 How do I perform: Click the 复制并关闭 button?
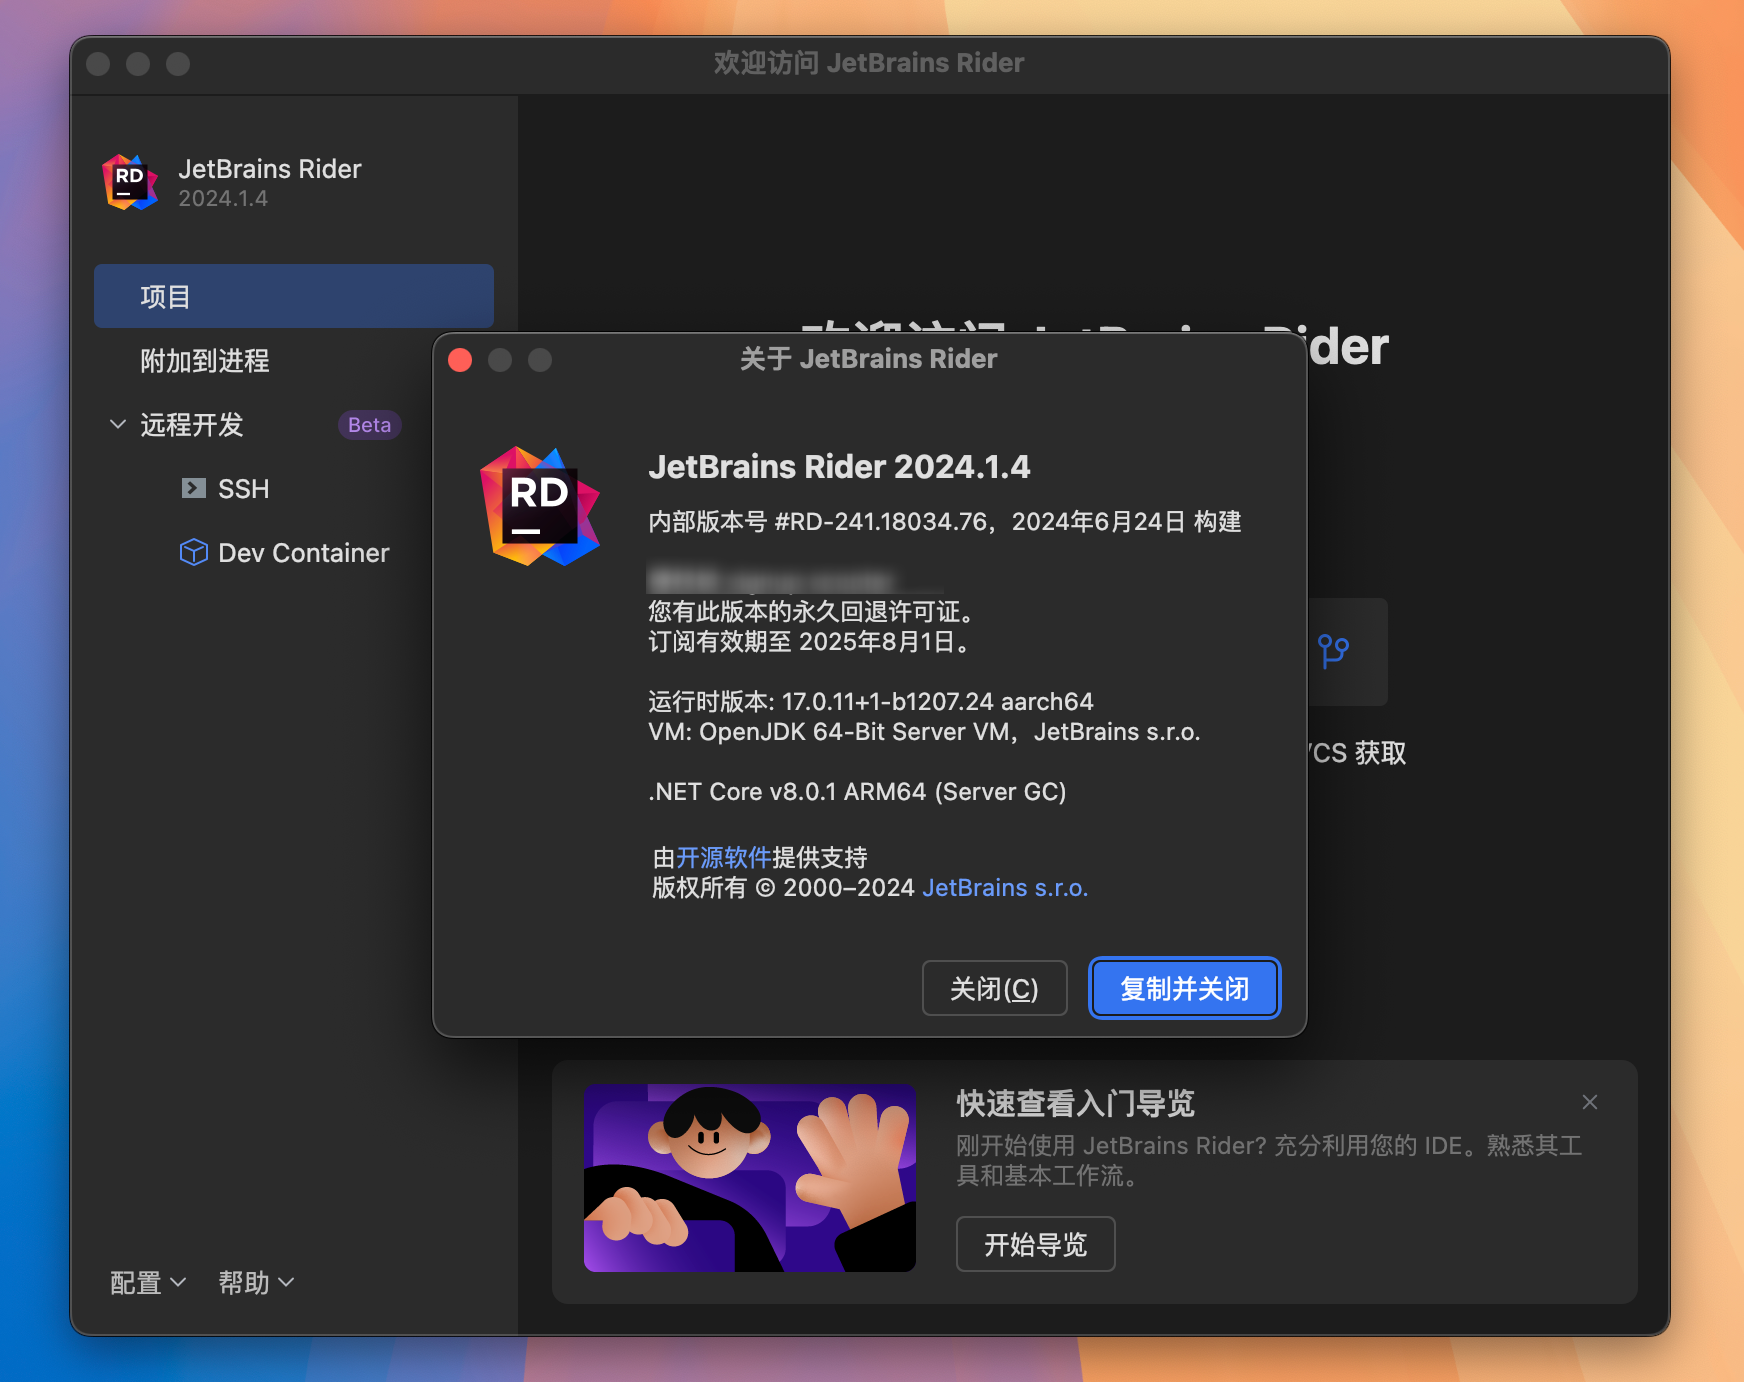(x=1184, y=988)
